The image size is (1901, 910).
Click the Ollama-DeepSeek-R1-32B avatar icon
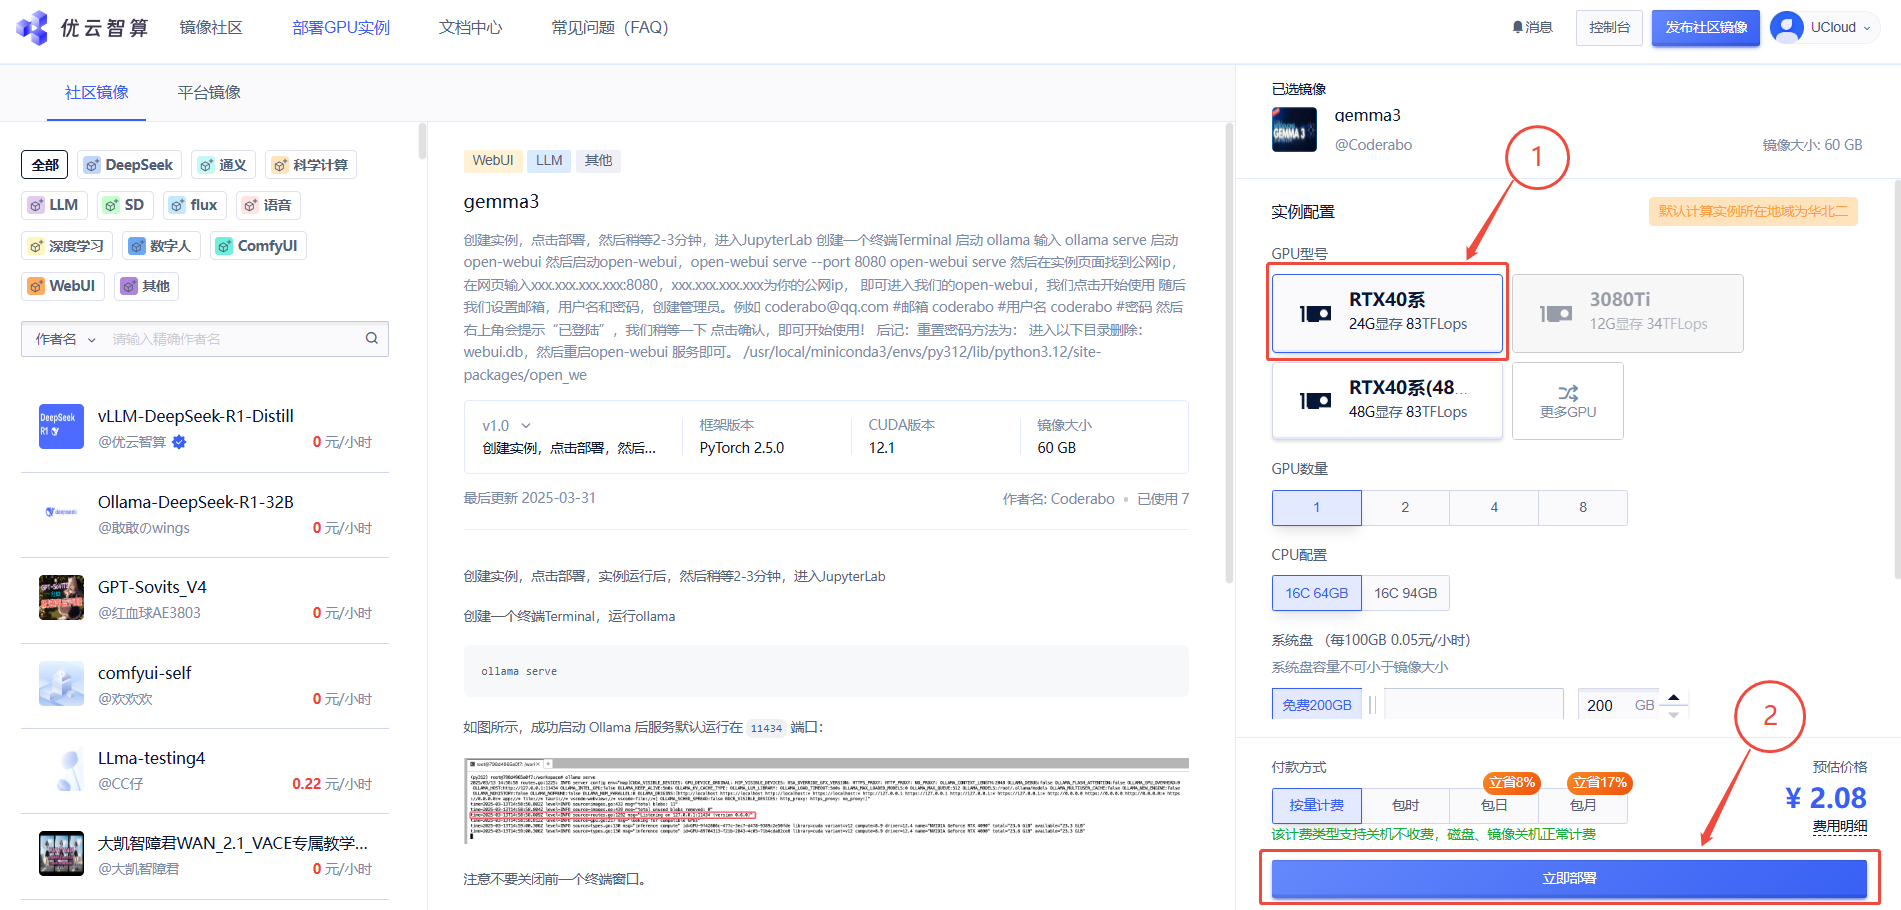61,512
